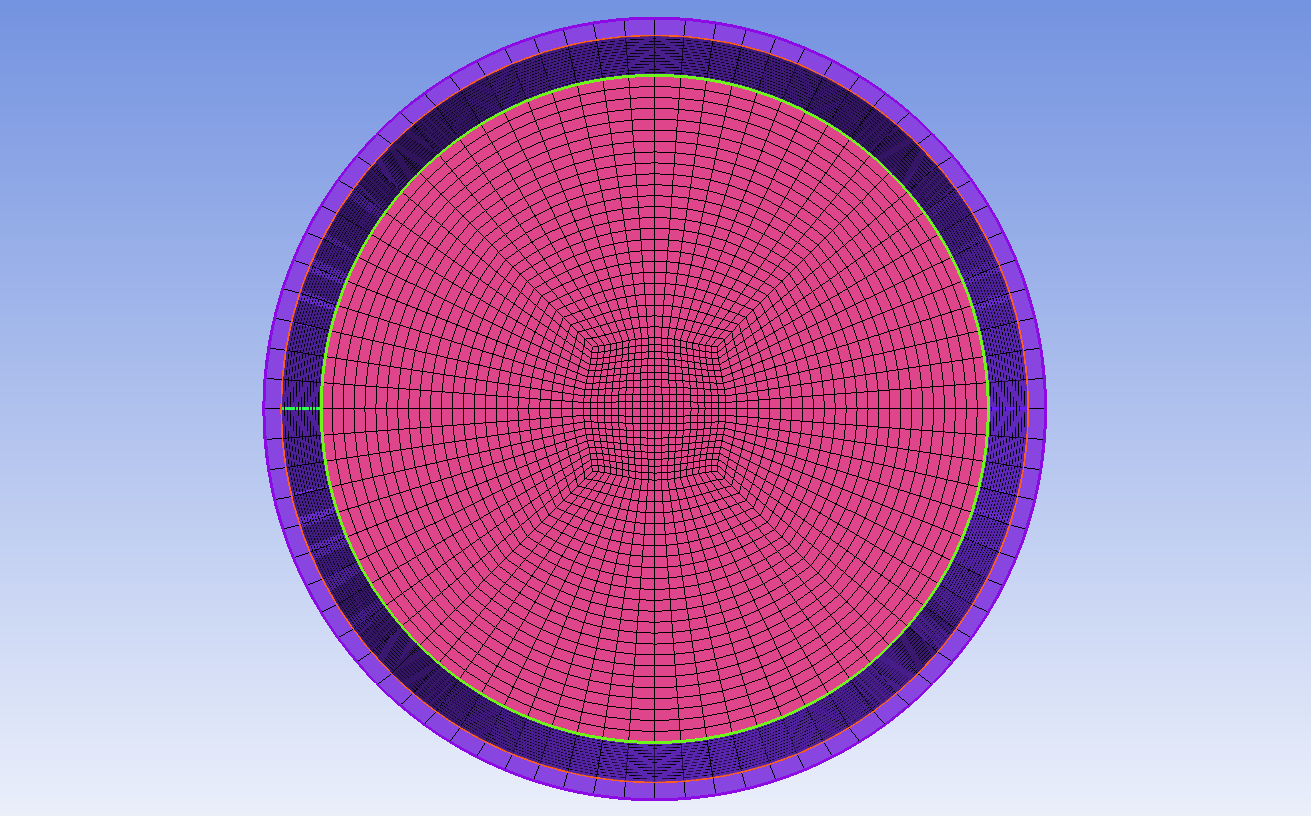The image size is (1311, 816).
Task: Pick the green circular edge at its bottom
Action: [654, 742]
